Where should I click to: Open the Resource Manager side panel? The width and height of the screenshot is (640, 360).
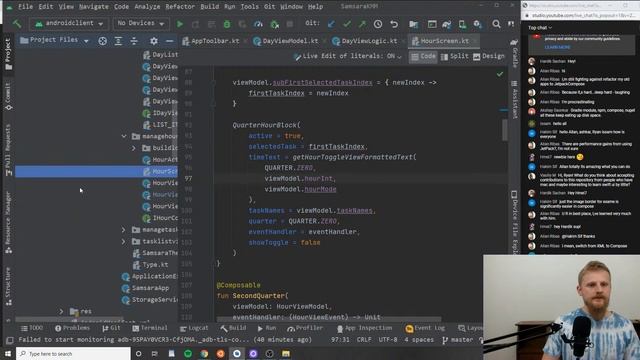[x=8, y=223]
